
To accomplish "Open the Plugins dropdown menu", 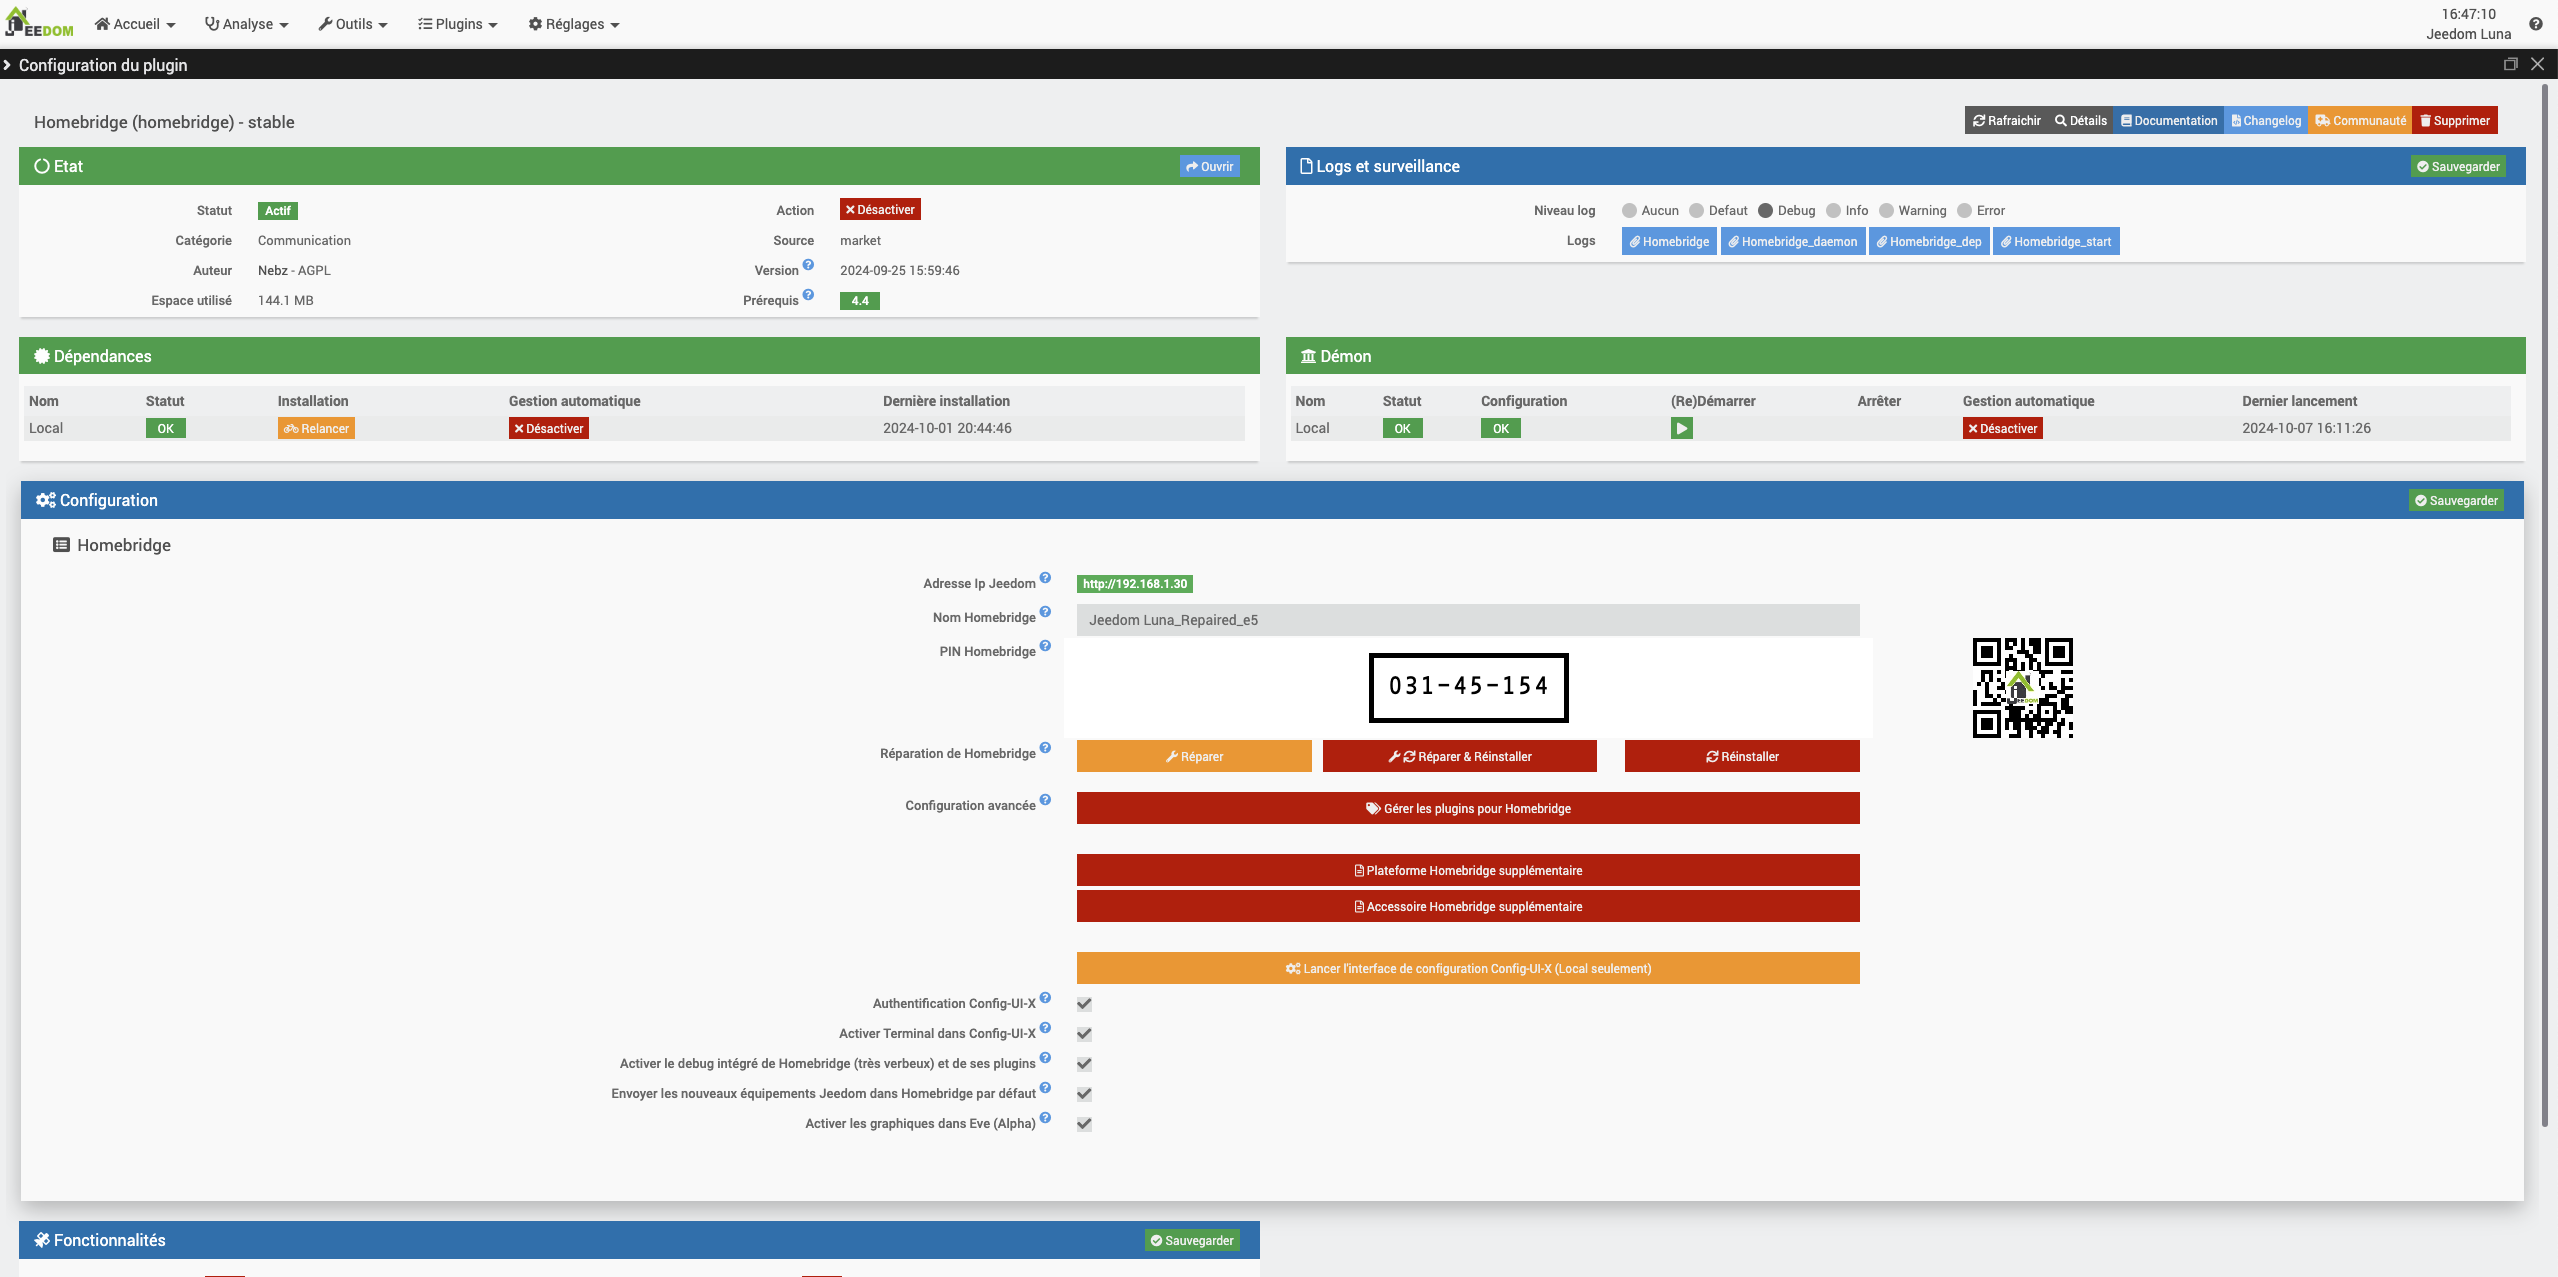I will pos(457,24).
